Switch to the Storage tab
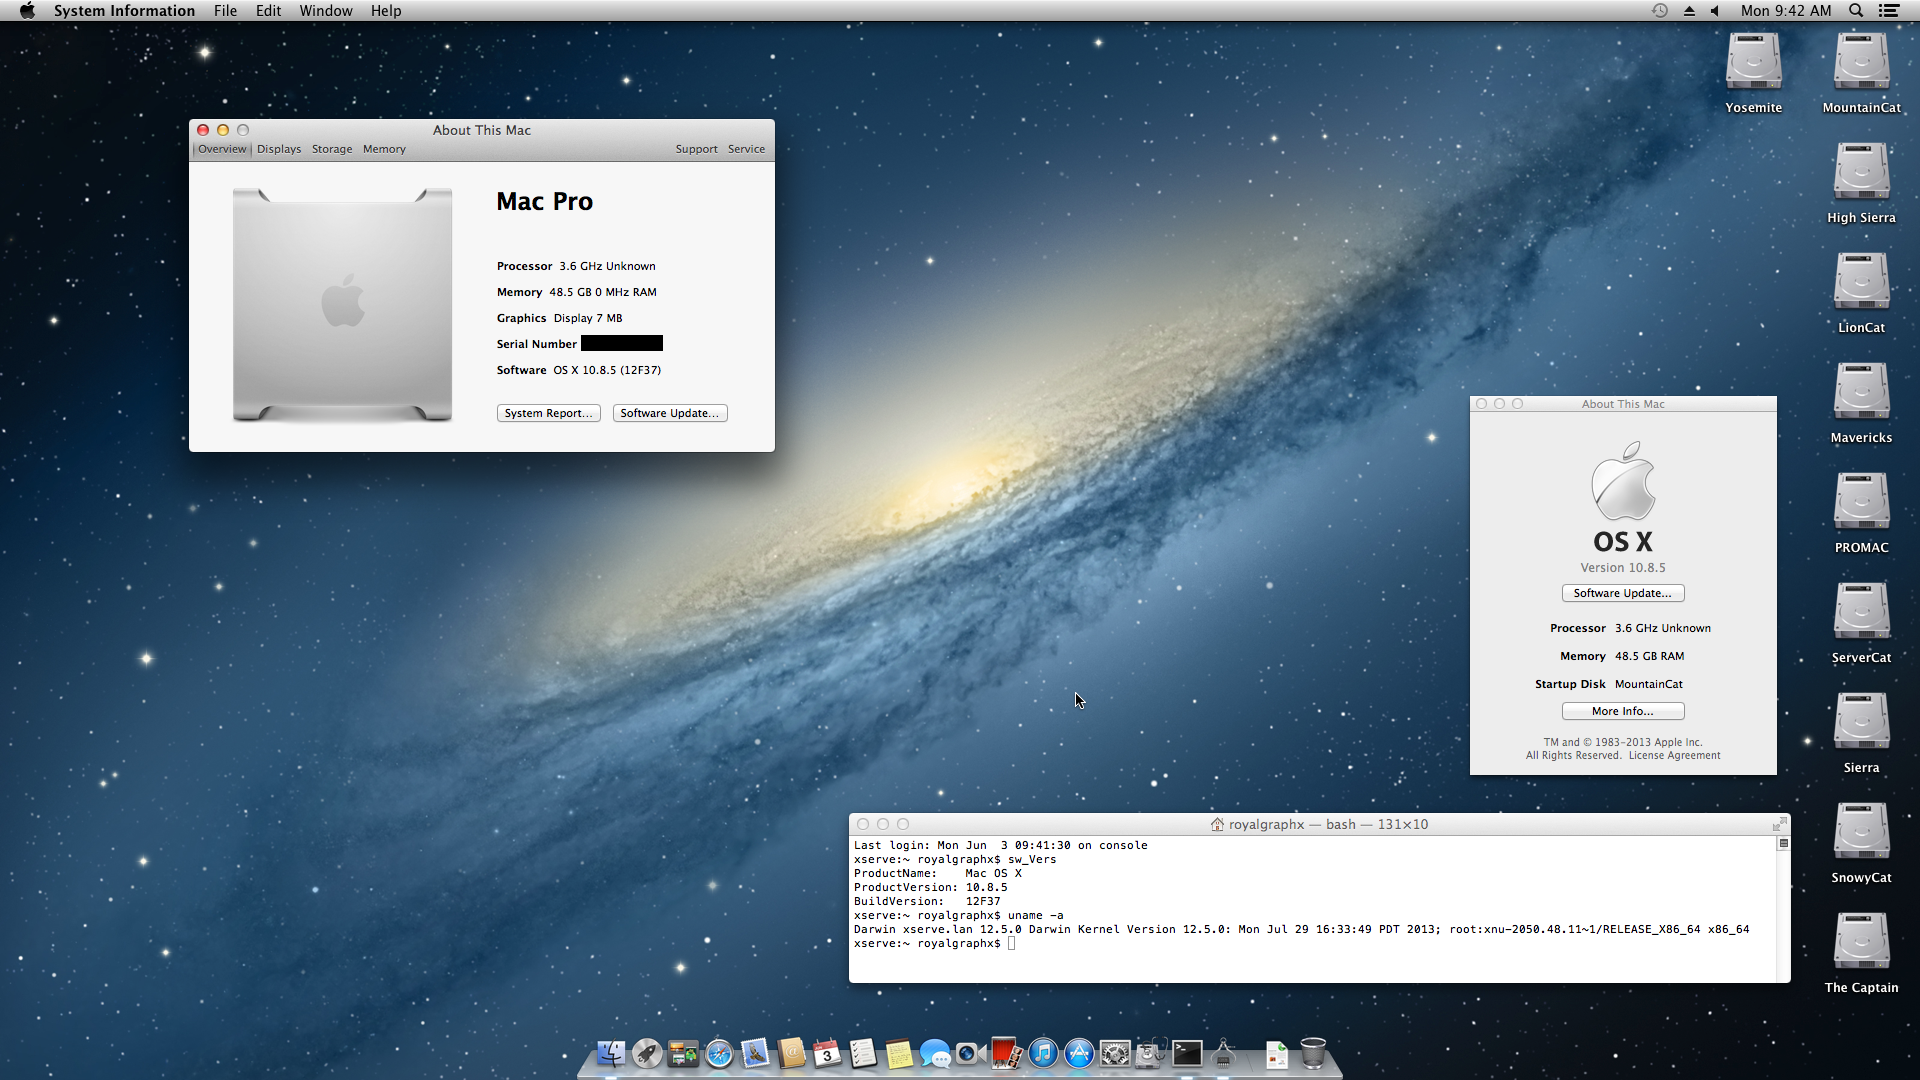The image size is (1920, 1080). click(x=332, y=149)
